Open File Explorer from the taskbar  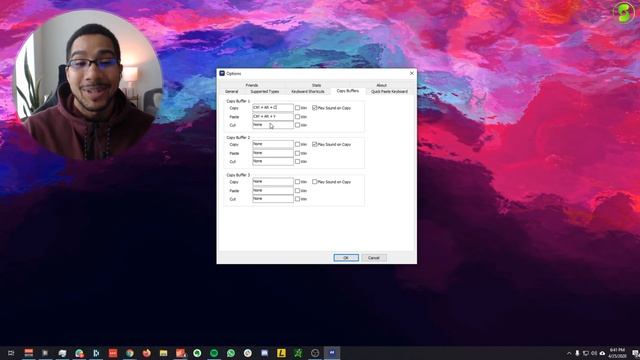point(163,353)
